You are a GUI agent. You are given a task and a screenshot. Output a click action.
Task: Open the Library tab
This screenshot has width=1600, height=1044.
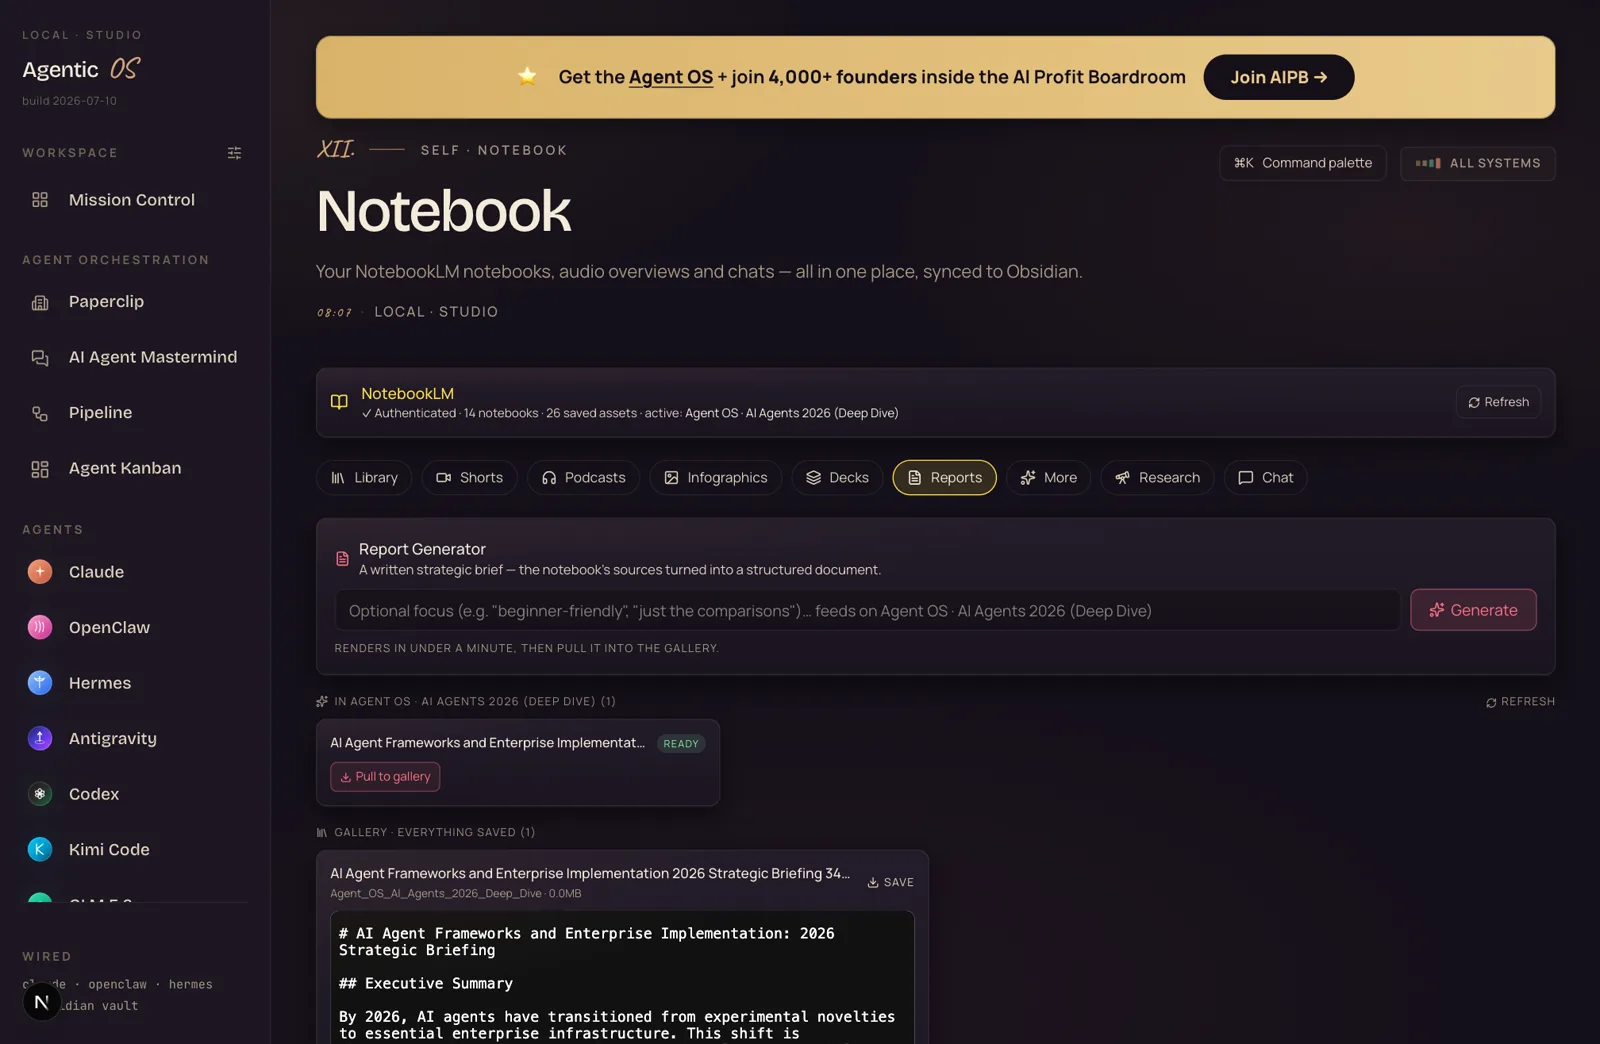click(x=364, y=478)
